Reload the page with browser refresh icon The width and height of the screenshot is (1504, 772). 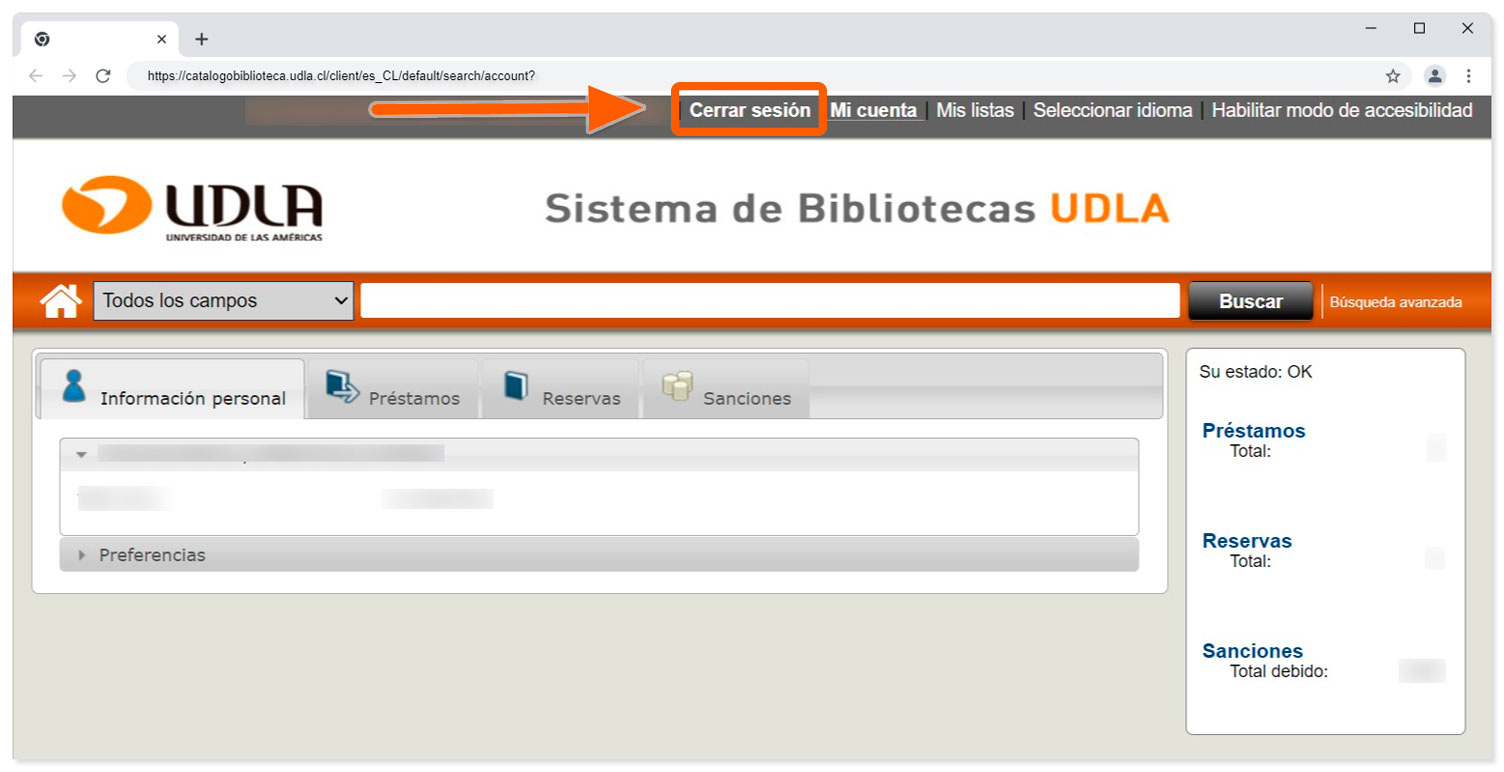pyautogui.click(x=102, y=76)
